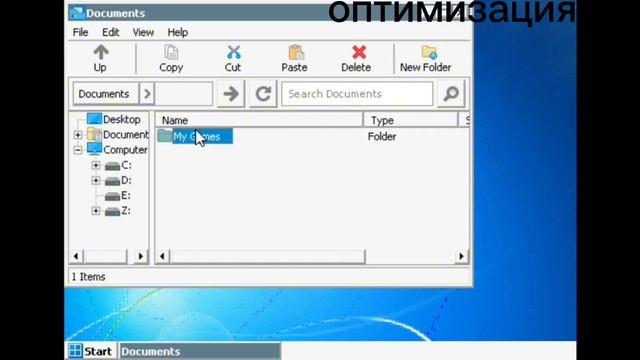Viewport: 640px width, 360px height.
Task: Expand the C: drive node
Action: pos(96,165)
